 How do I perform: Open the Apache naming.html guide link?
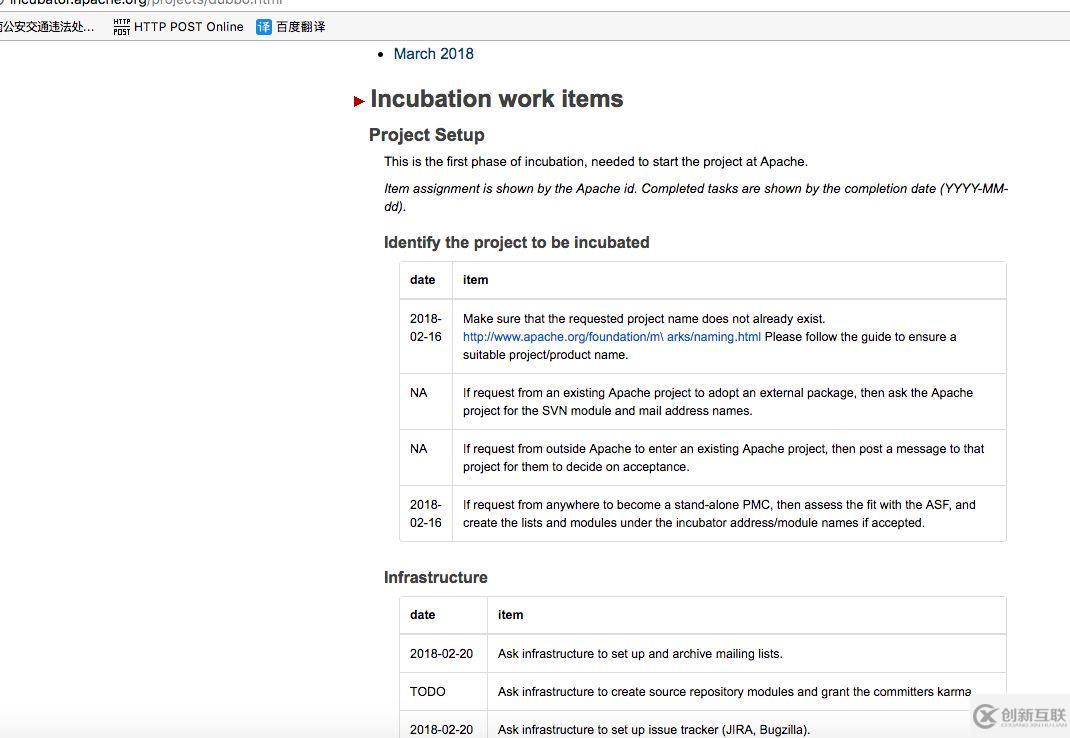[611, 337]
